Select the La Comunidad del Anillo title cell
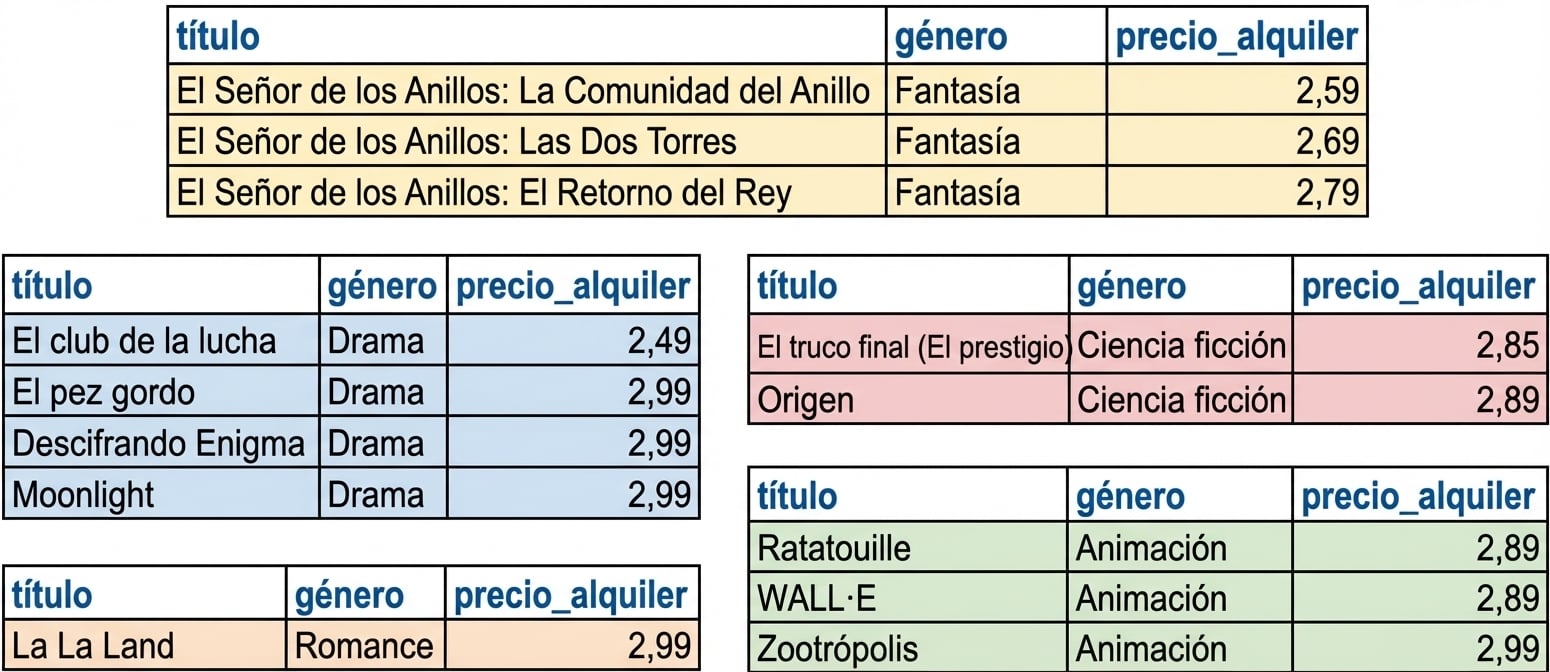The height and width of the screenshot is (672, 1550). click(526, 90)
